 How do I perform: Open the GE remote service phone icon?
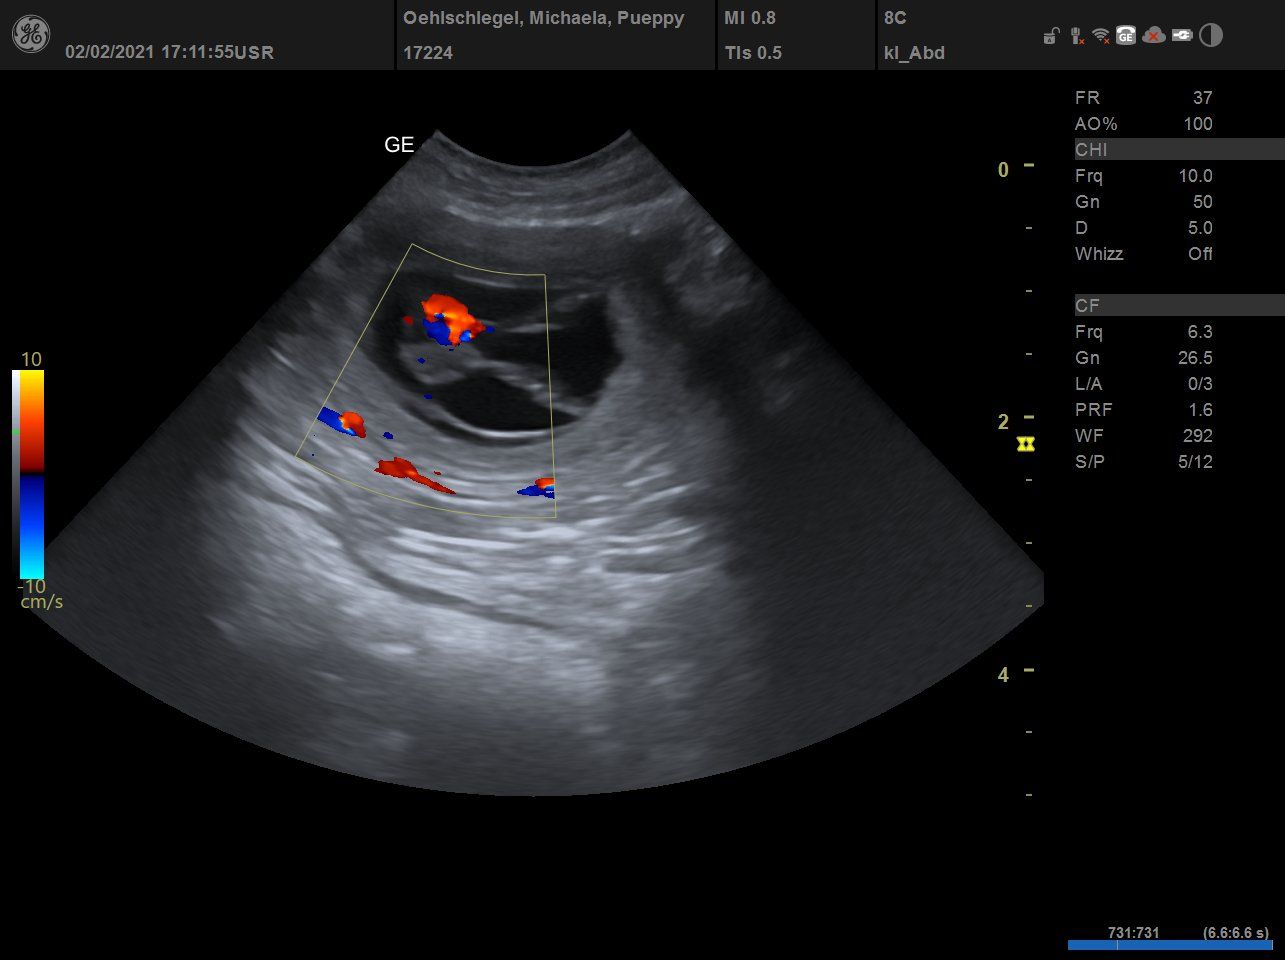(x=1126, y=36)
